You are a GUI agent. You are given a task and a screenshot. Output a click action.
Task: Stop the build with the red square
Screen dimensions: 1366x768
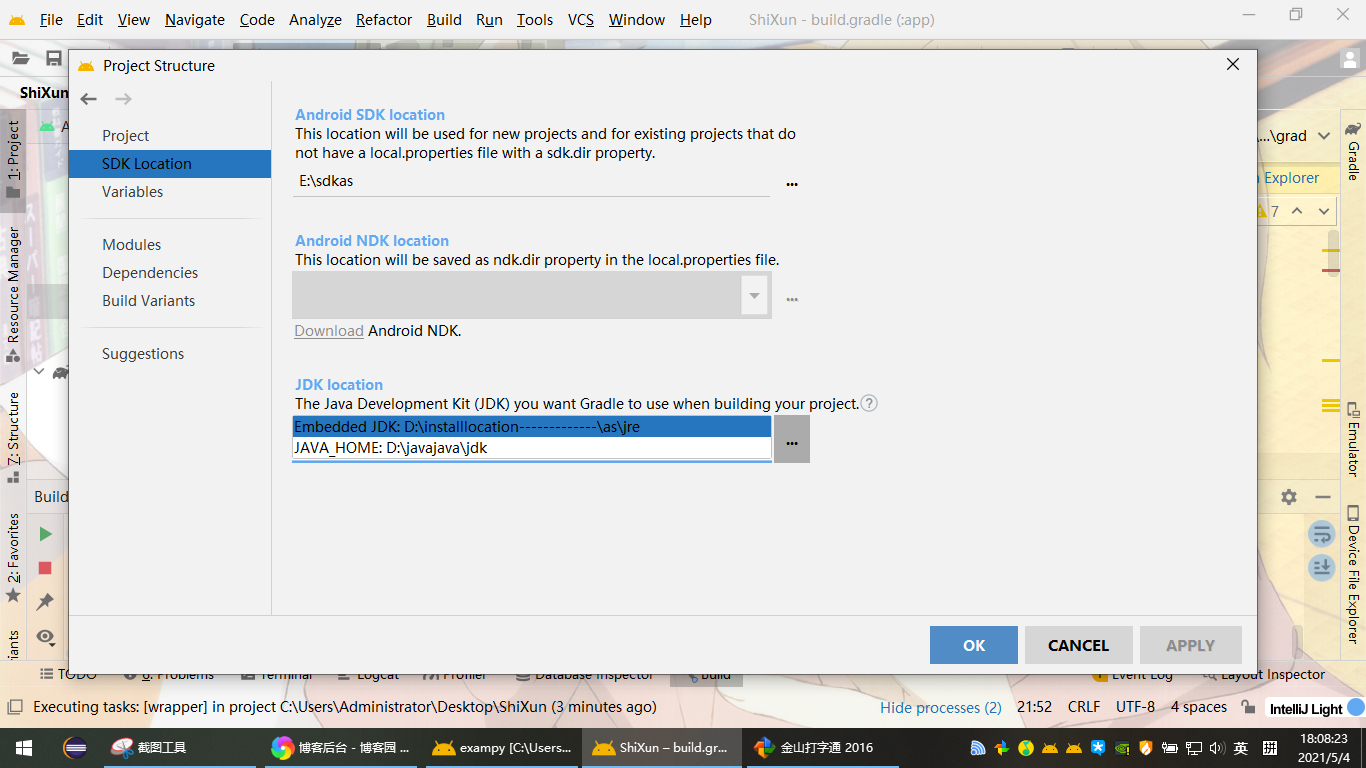pos(45,568)
